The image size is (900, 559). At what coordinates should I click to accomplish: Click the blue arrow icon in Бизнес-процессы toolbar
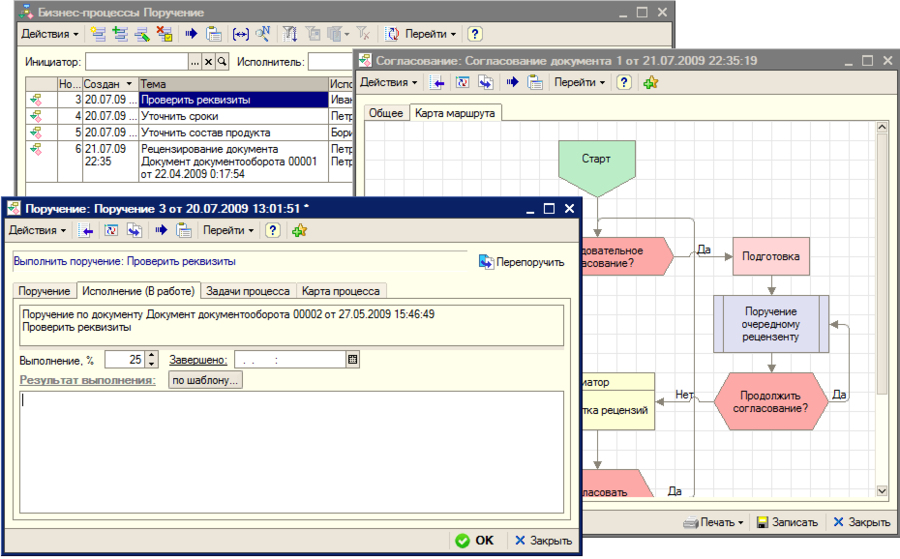(x=191, y=34)
